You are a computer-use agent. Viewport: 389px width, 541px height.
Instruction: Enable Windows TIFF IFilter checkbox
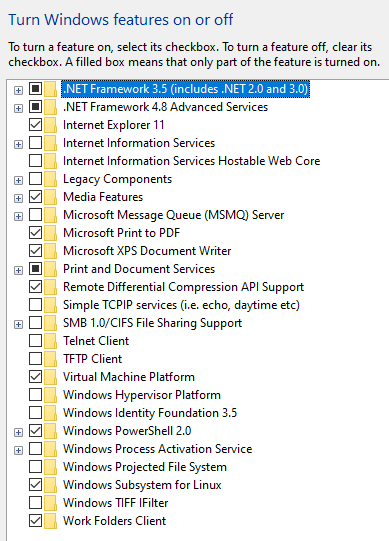click(x=35, y=502)
